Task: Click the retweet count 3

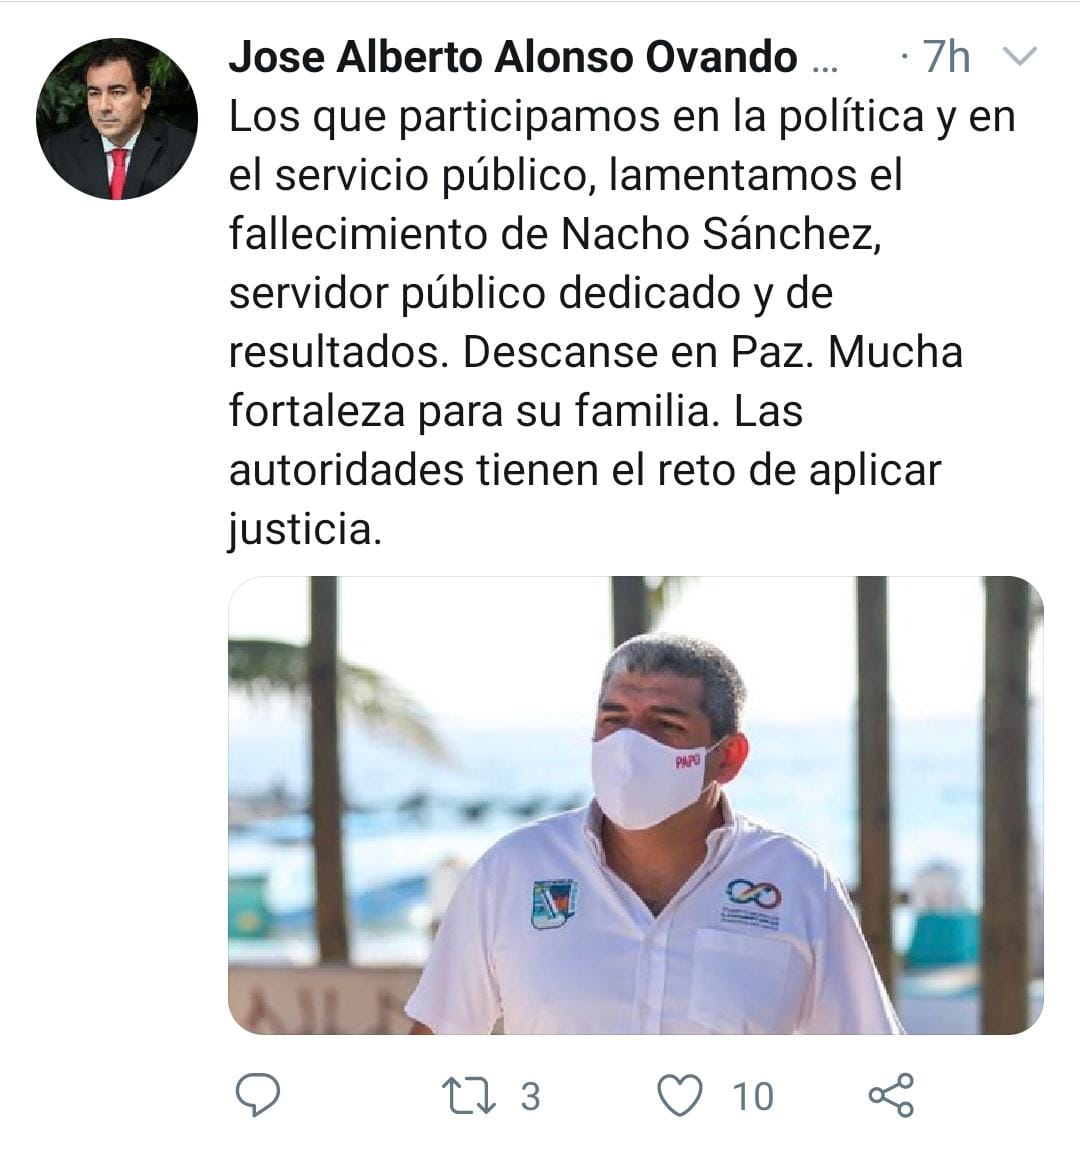Action: (x=531, y=1097)
